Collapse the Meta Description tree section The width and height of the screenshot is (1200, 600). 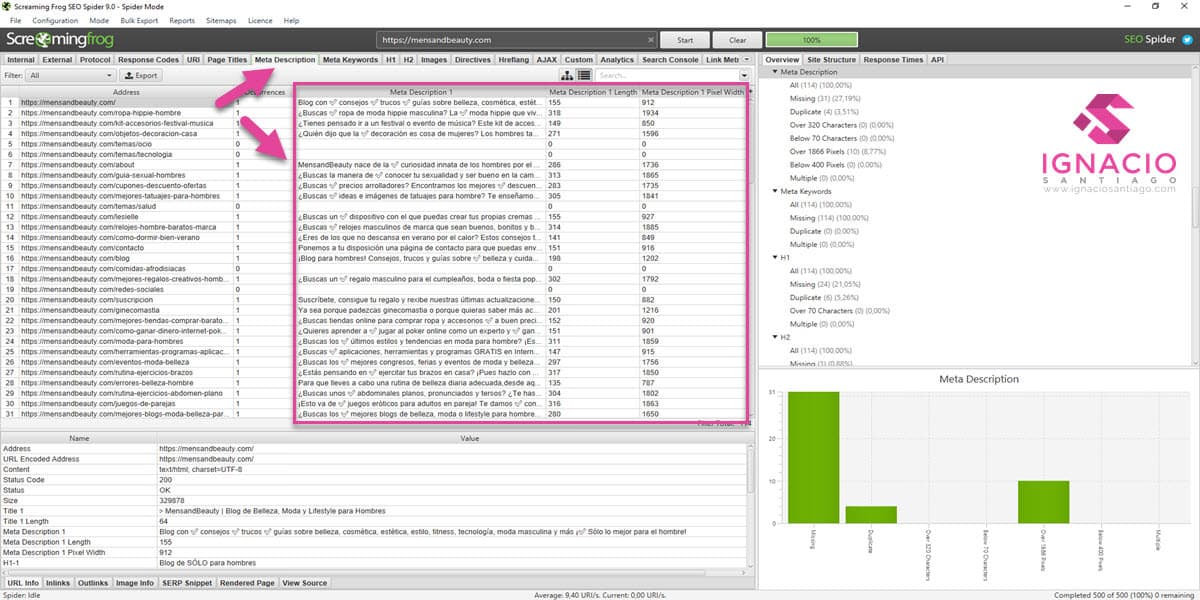pos(773,73)
